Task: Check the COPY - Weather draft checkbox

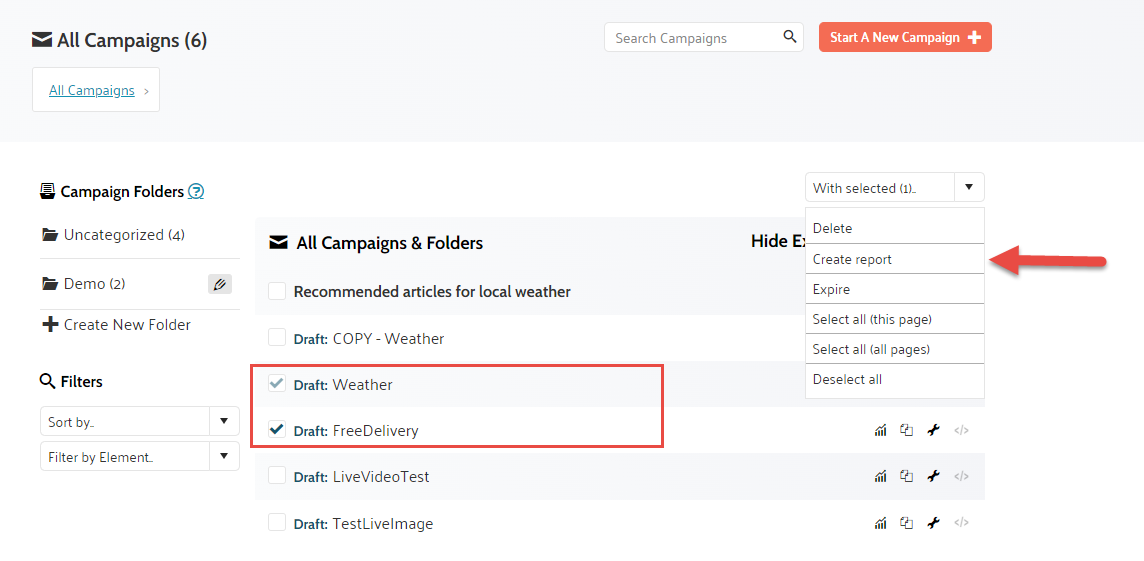Action: pyautogui.click(x=277, y=338)
